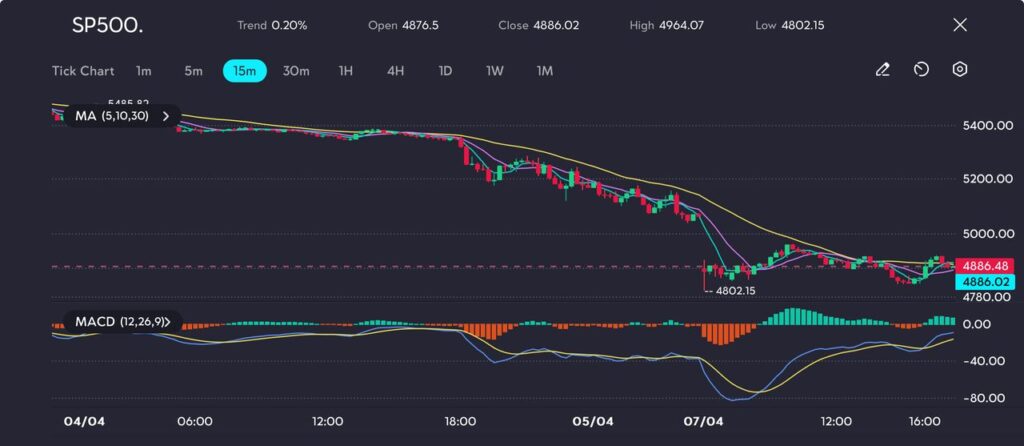This screenshot has height=446, width=1024.
Task: Open chart settings hexagon icon
Action: click(x=959, y=70)
